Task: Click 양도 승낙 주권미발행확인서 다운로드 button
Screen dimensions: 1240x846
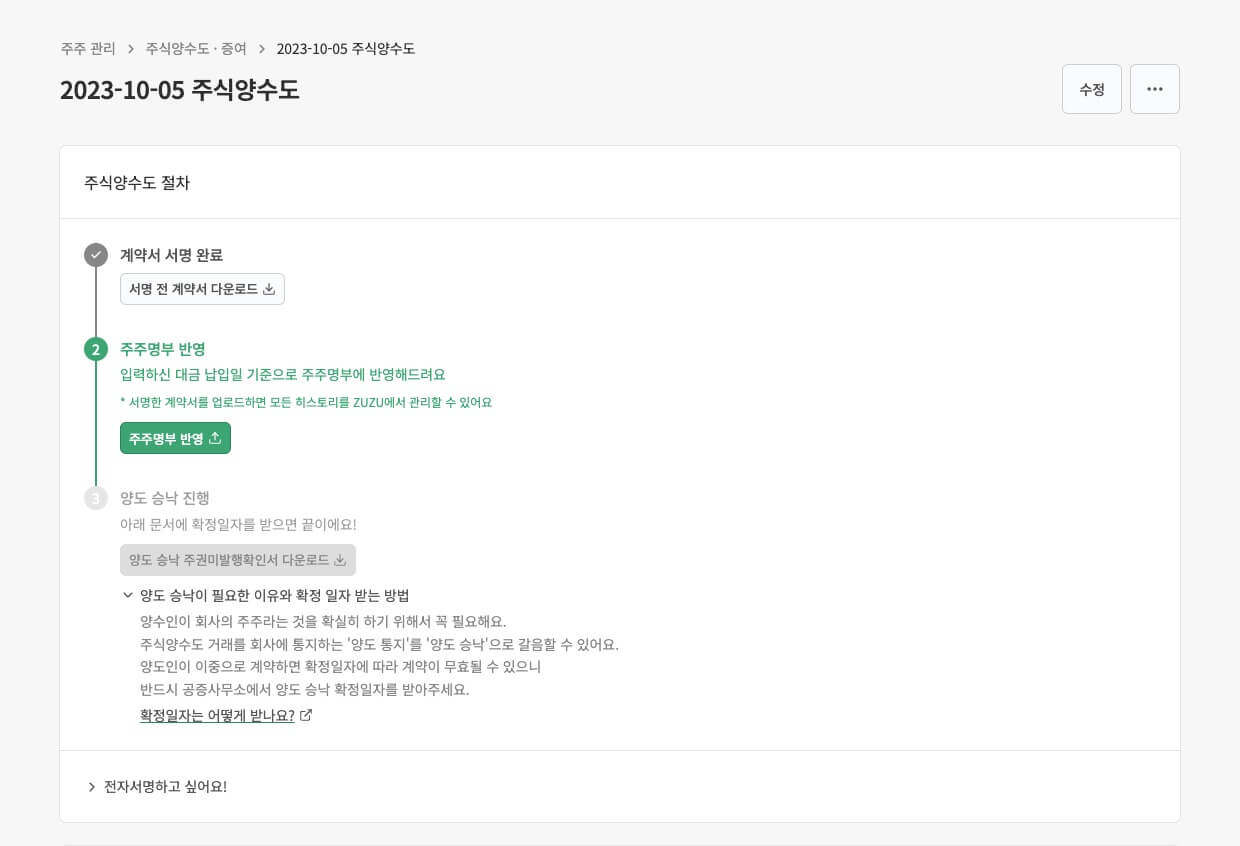Action: click(x=238, y=560)
